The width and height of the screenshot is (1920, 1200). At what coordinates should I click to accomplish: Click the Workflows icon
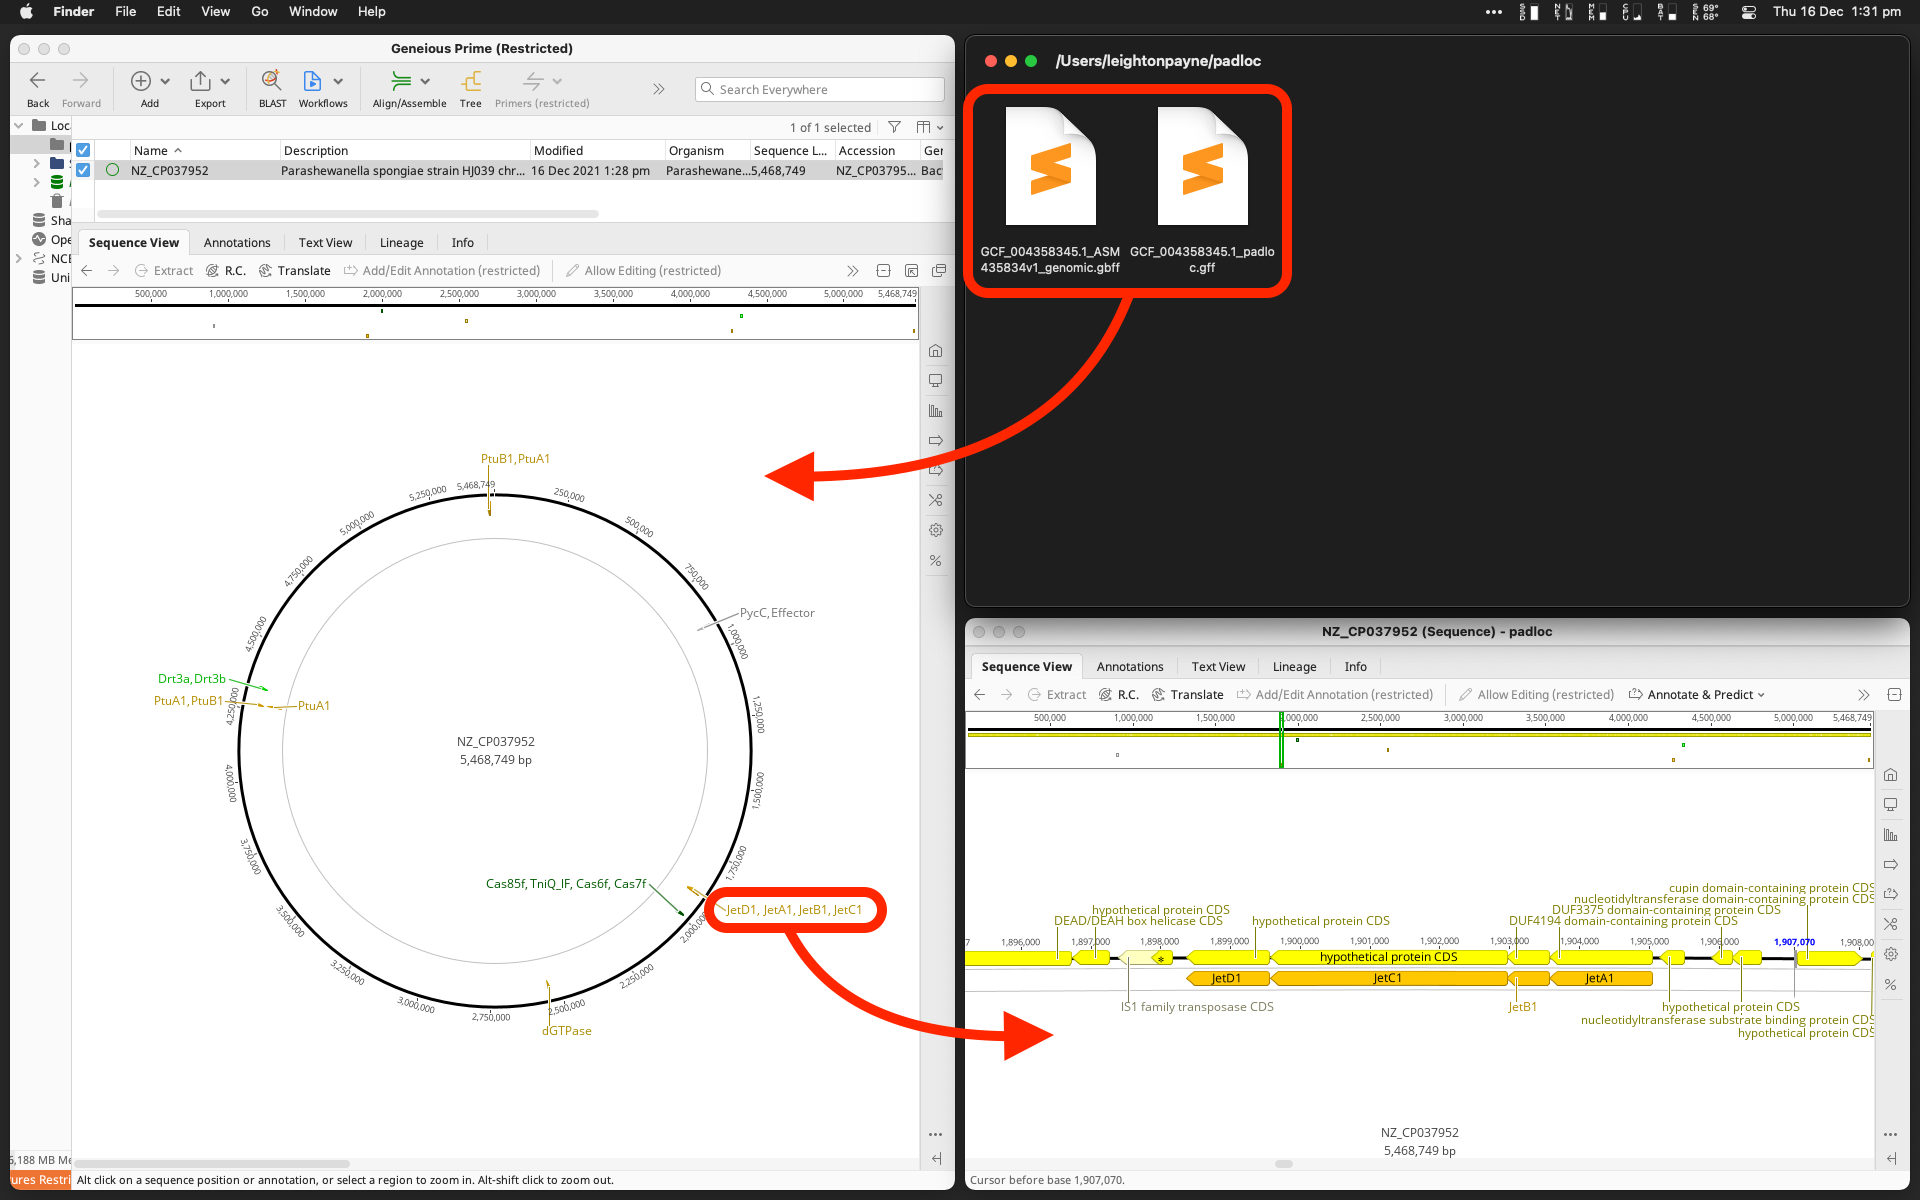[x=312, y=82]
